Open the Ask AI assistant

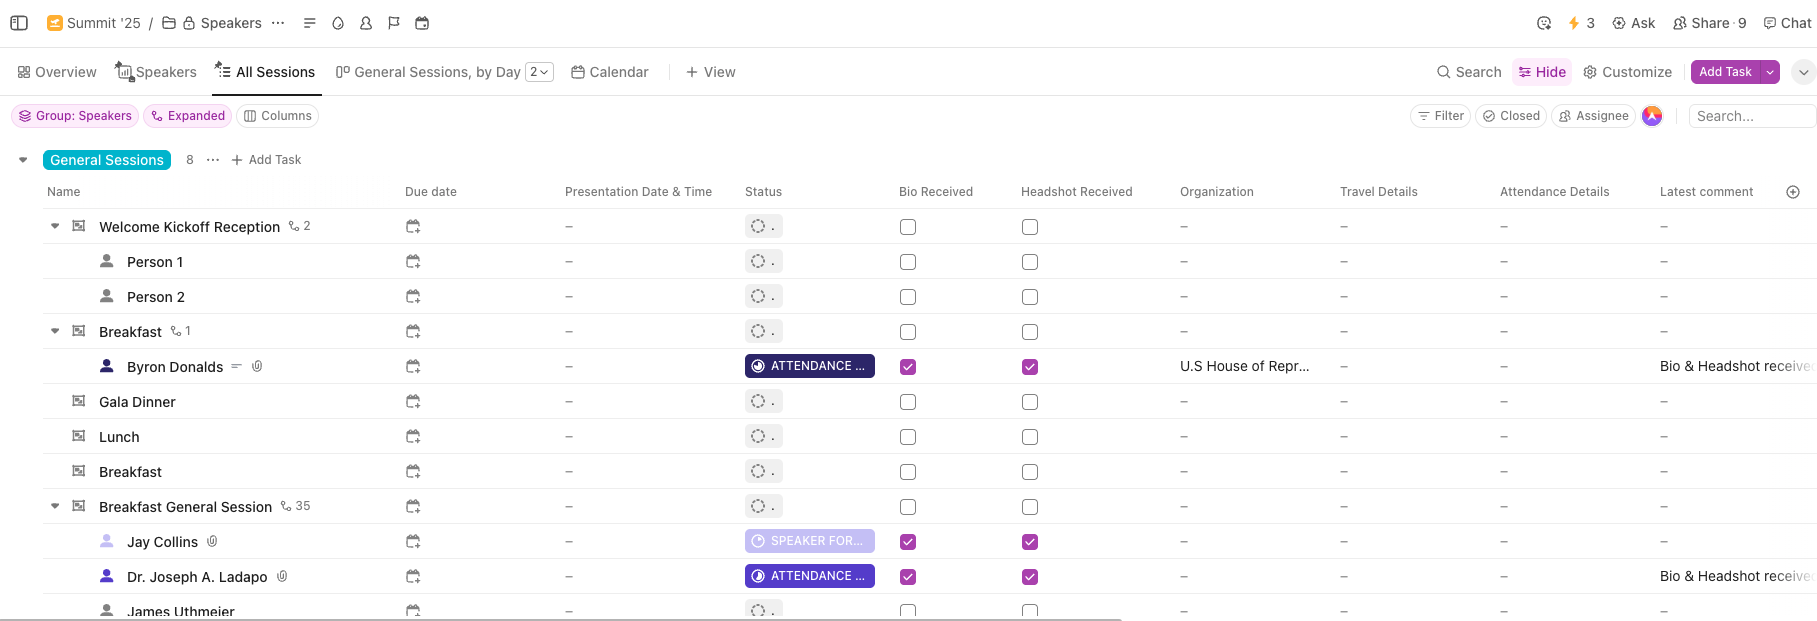click(x=1633, y=23)
